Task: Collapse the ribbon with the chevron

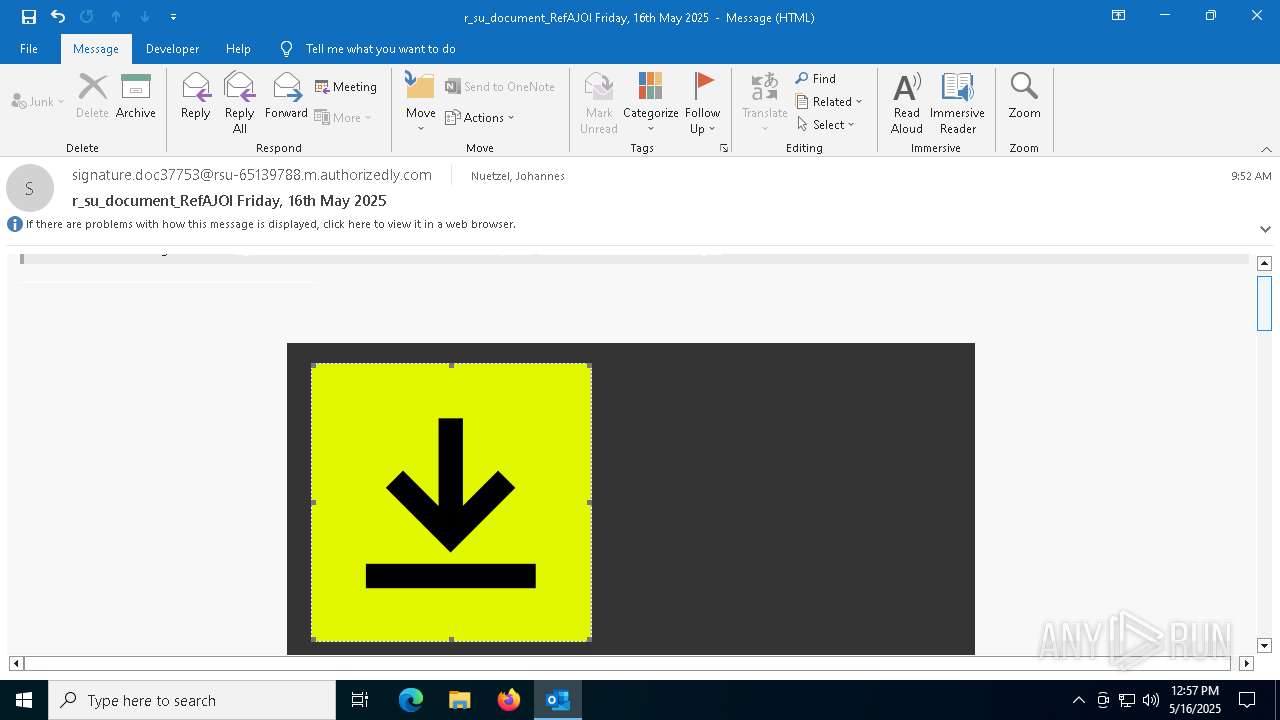Action: [x=1266, y=149]
